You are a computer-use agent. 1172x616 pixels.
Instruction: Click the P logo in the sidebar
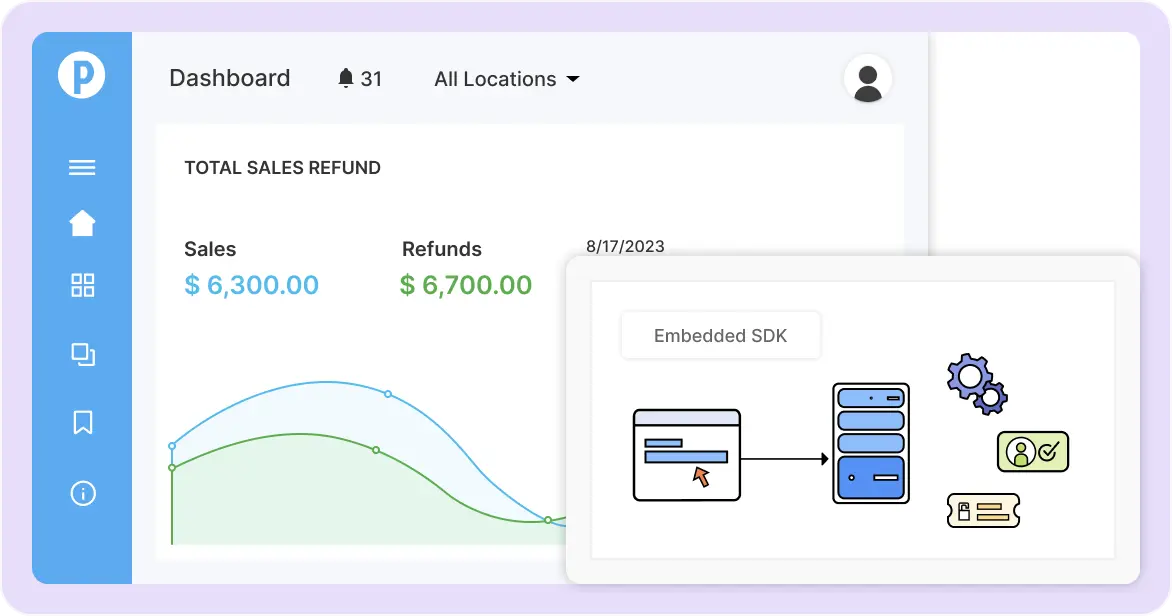click(x=81, y=74)
